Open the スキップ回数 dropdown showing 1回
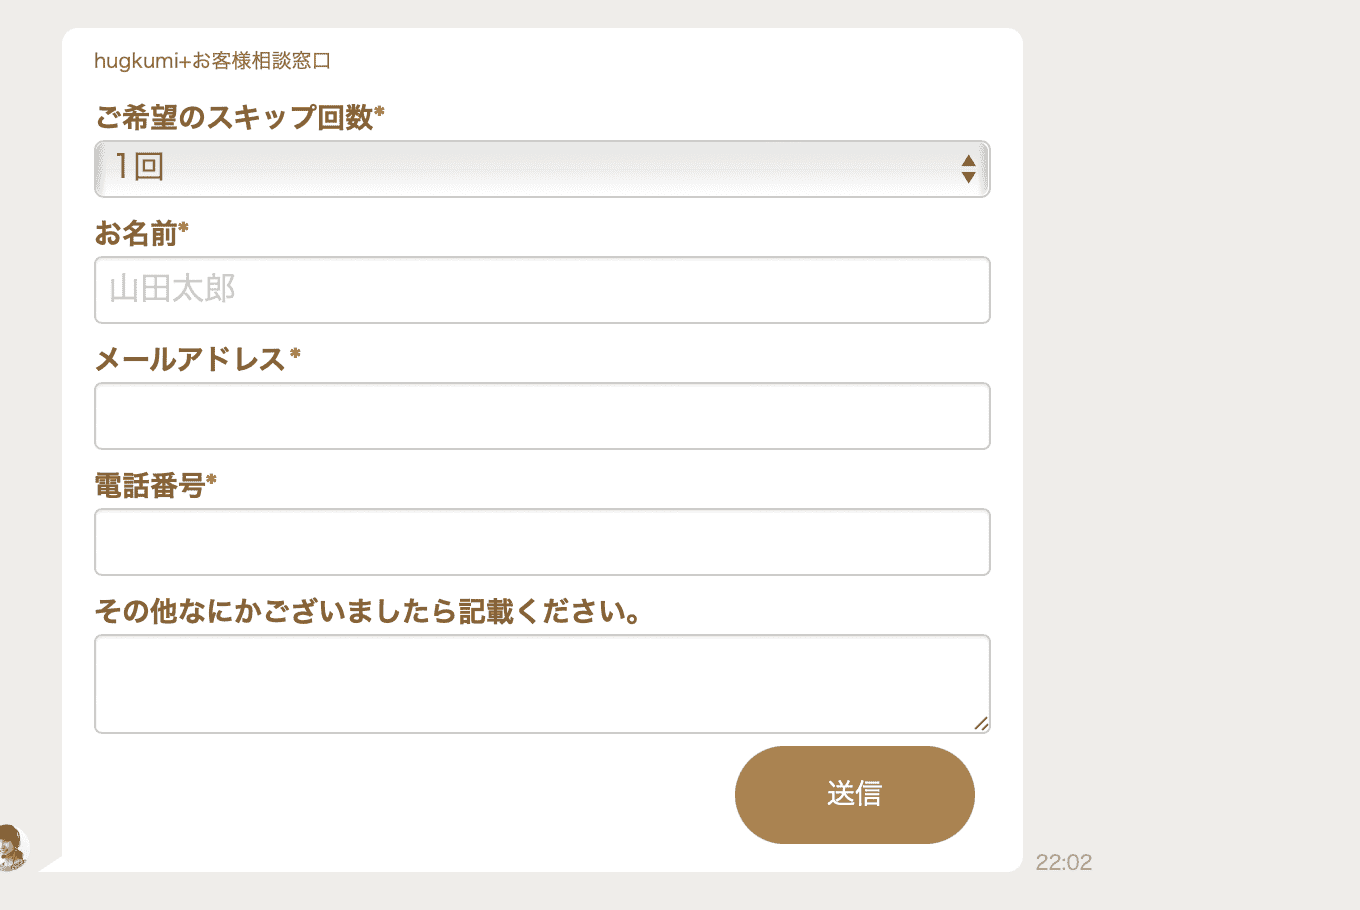Viewport: 1360px width, 910px height. coord(542,169)
